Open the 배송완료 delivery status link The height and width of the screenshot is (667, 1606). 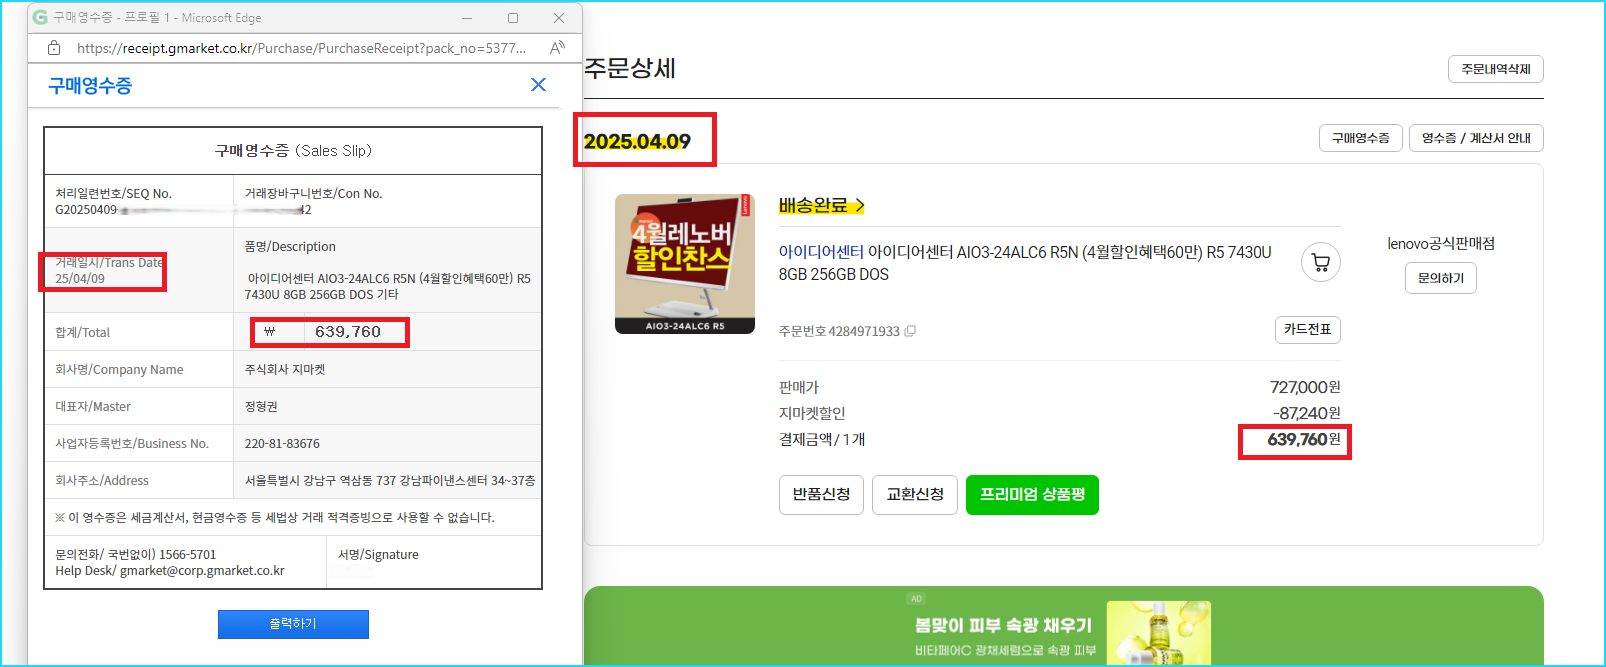[821, 205]
